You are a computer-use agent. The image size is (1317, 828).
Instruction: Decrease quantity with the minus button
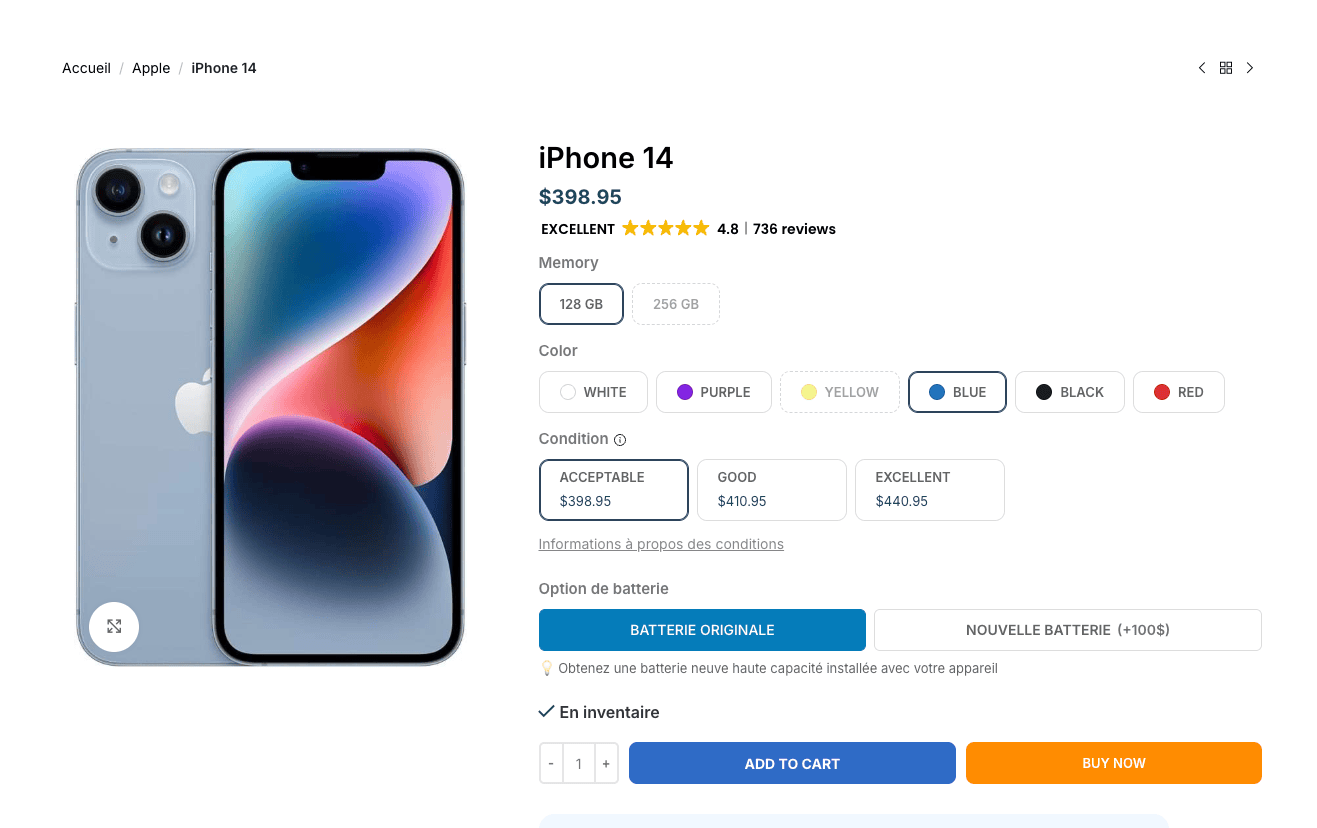pyautogui.click(x=551, y=763)
